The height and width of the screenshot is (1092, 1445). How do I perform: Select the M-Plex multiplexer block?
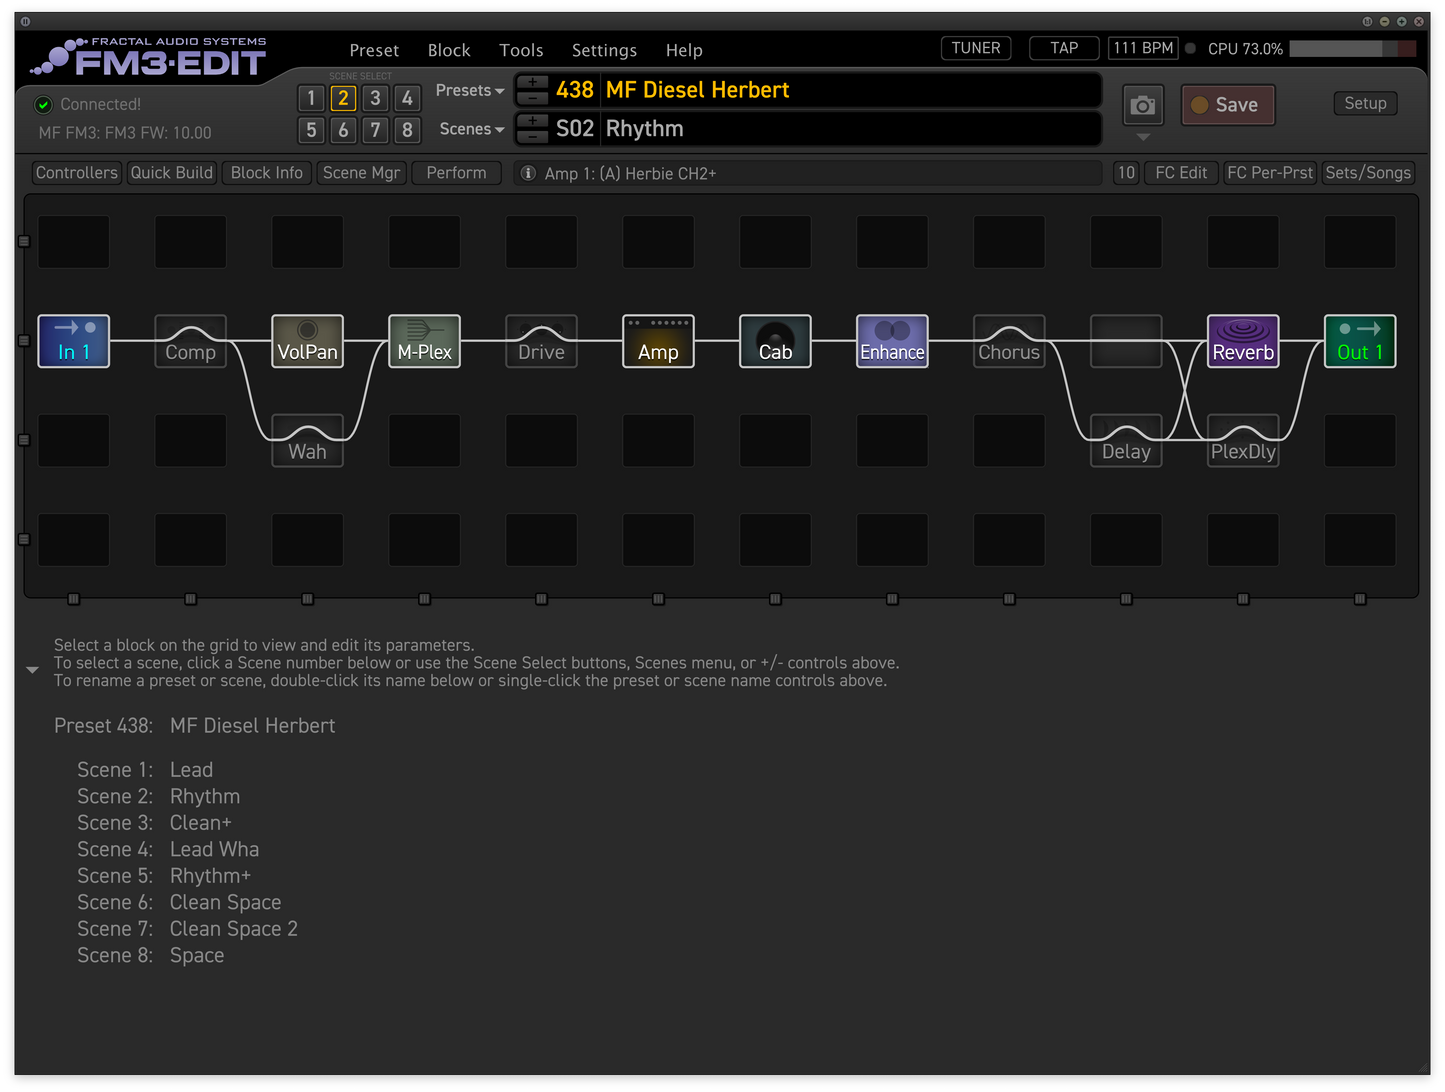(424, 341)
